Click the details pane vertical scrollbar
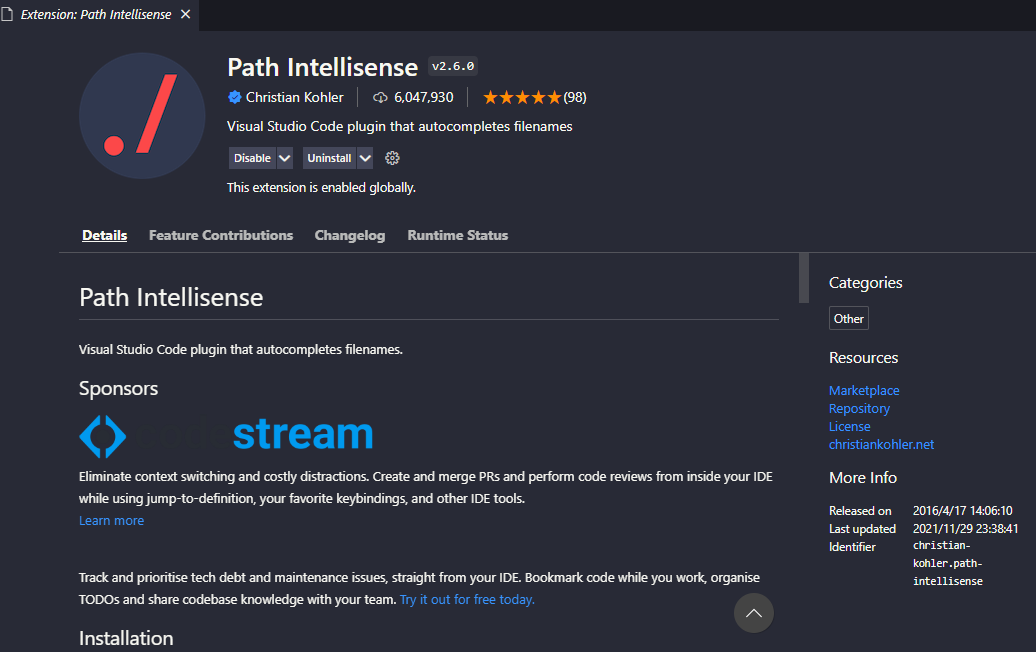Screen dimensions: 1036x652 pos(803,278)
